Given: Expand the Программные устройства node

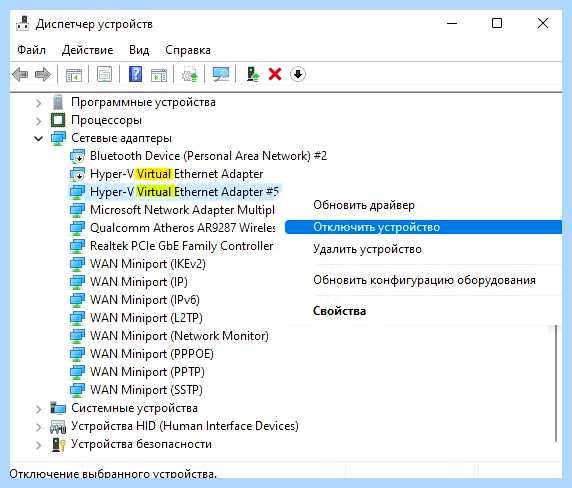Looking at the screenshot, I should [38, 103].
